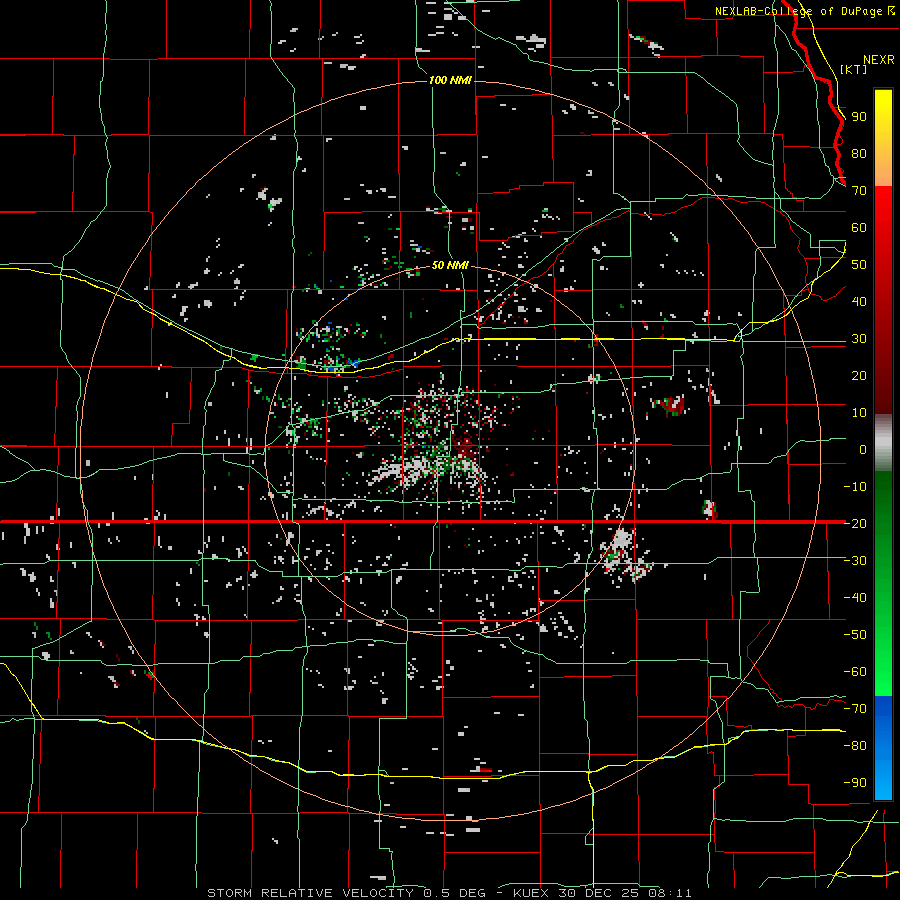Image resolution: width=900 pixels, height=900 pixels.
Task: Click the "0.5 DEG" elevation text in the caption
Action: [455, 893]
